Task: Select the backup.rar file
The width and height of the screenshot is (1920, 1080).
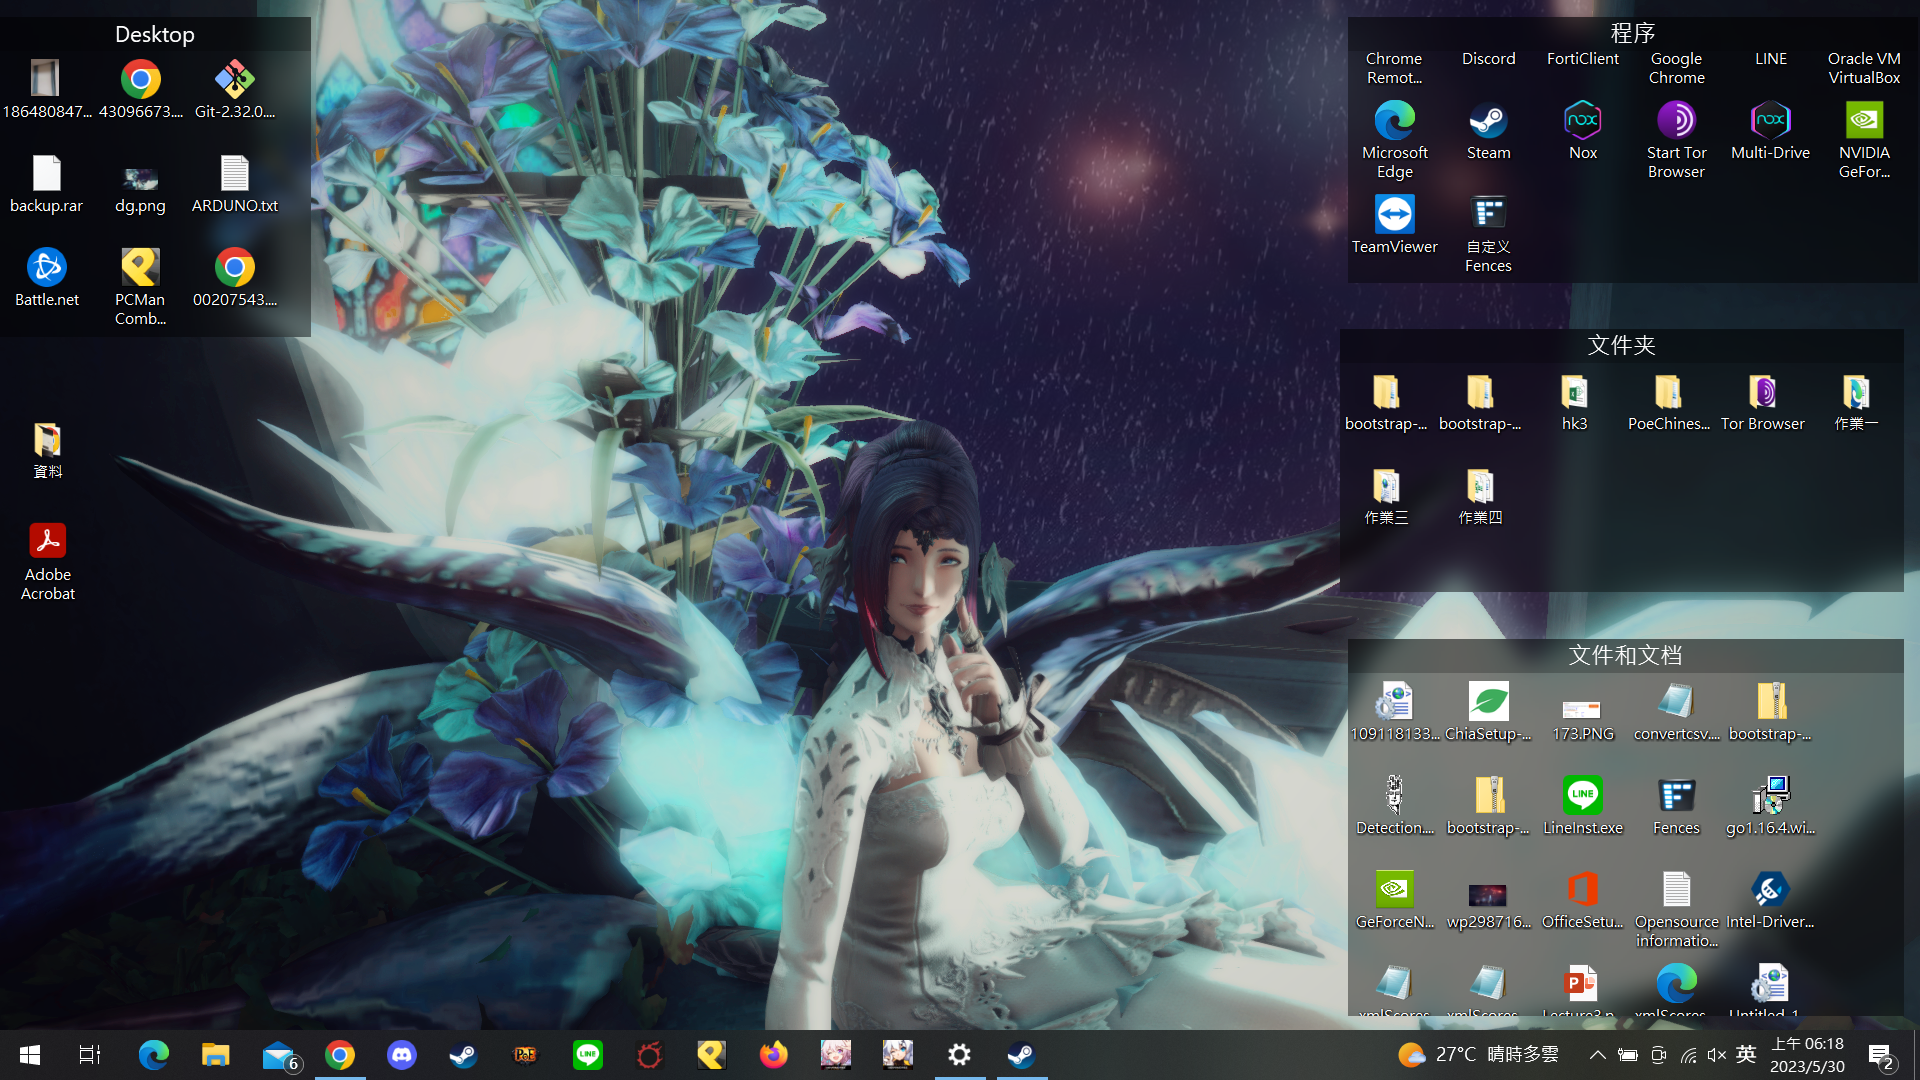Action: click(46, 185)
